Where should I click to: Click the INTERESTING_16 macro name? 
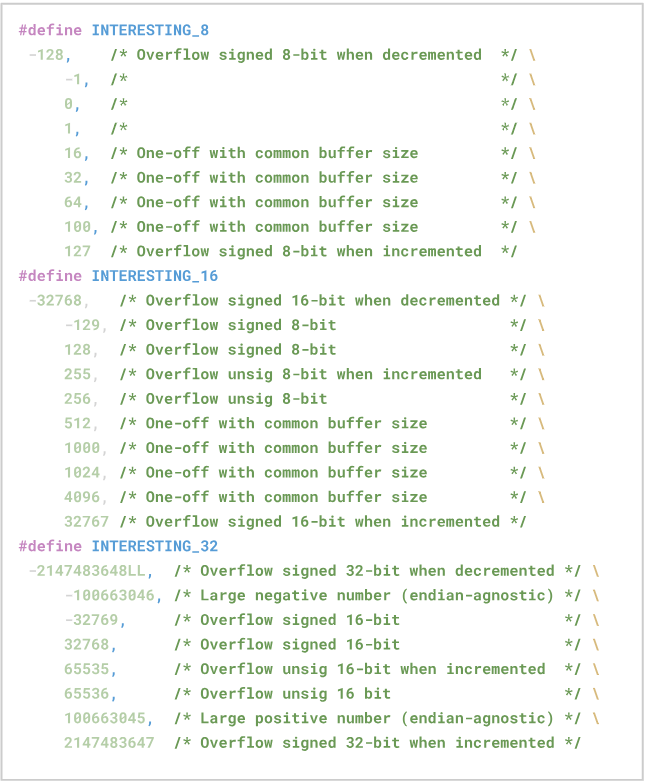[x=154, y=276]
